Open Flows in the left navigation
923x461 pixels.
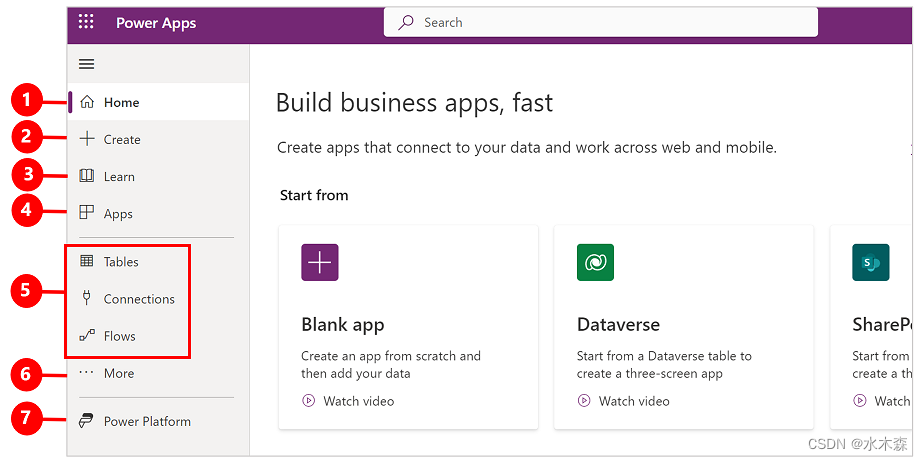158,336
